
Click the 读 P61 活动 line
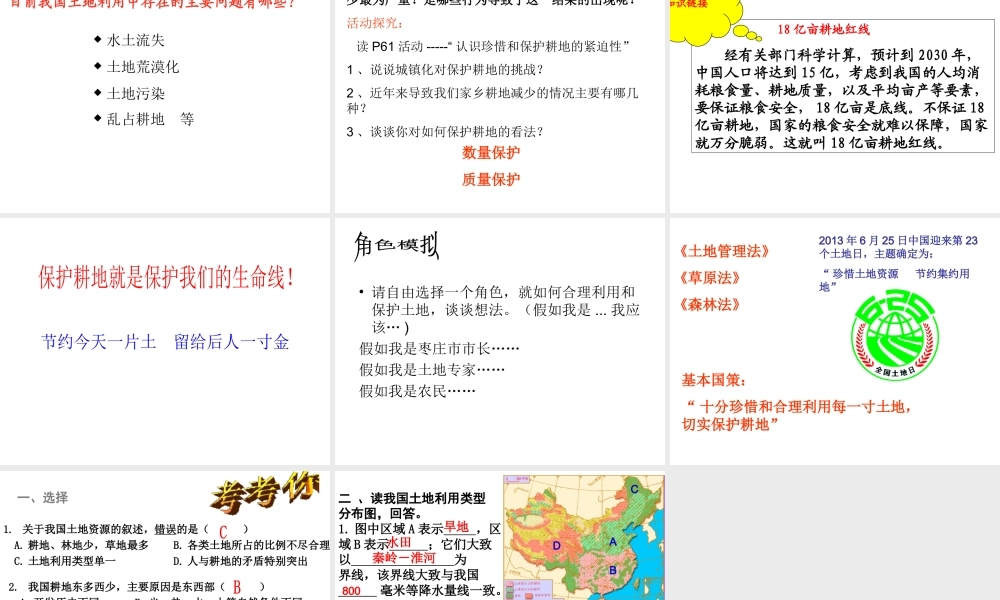[x=494, y=46]
